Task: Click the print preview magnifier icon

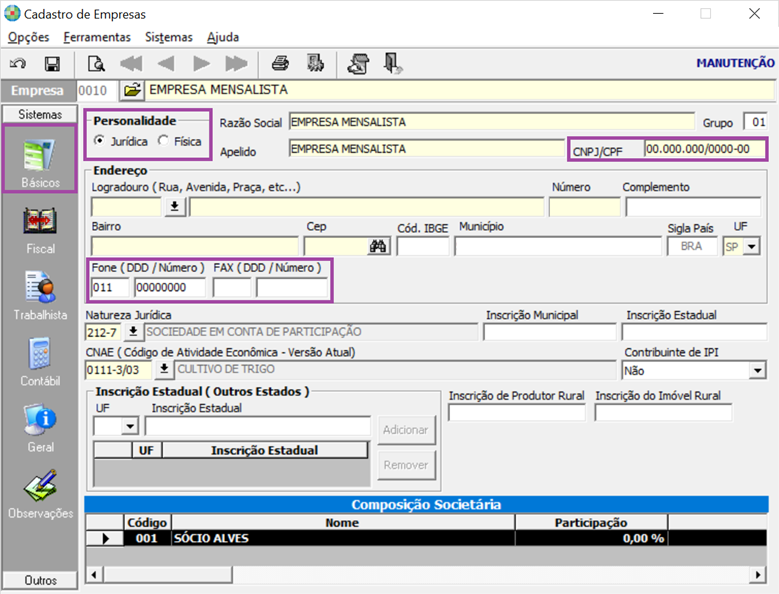Action: click(96, 64)
